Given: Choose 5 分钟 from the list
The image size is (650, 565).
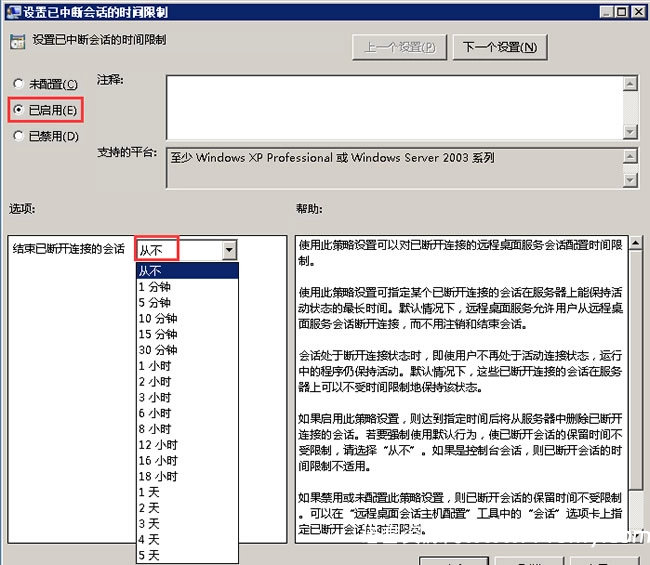Looking at the screenshot, I should [187, 302].
